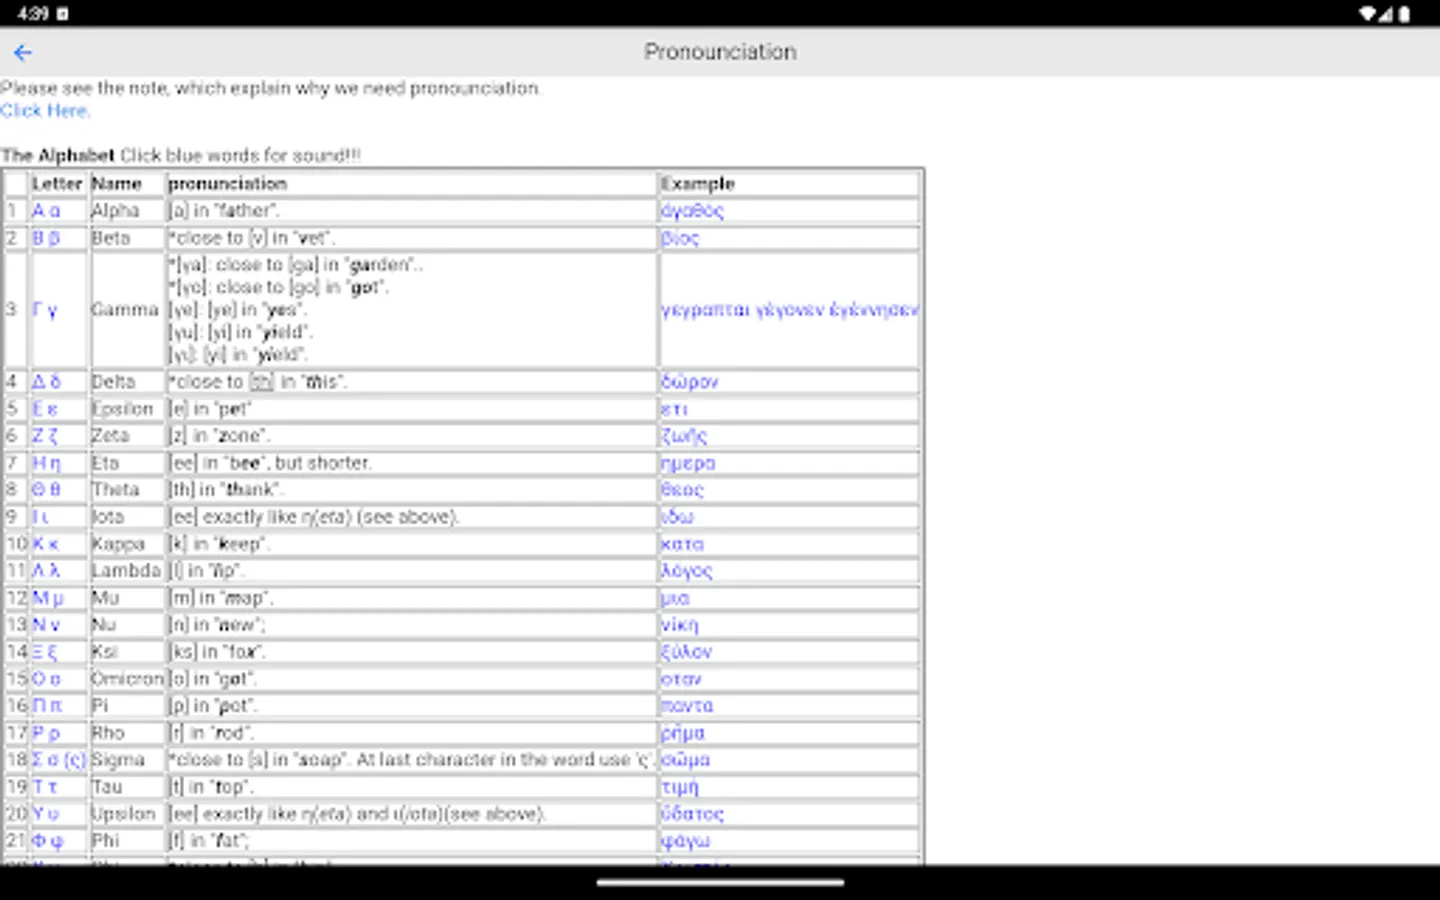Select the 'Gamma' name cell
The image size is (1440, 900).
pos(125,310)
